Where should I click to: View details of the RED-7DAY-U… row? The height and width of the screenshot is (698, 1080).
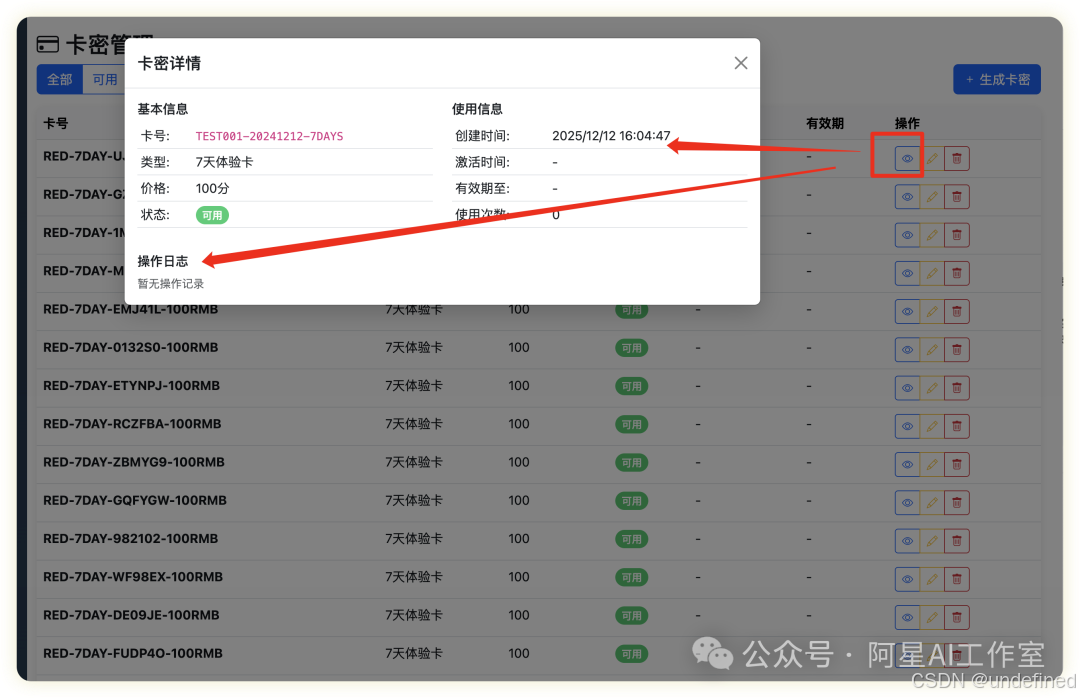[x=907, y=158]
